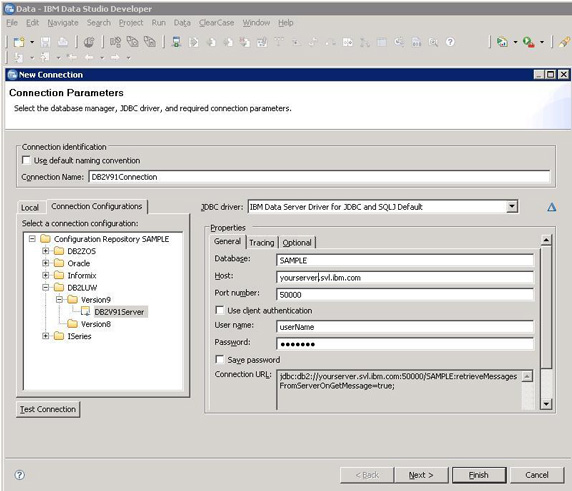Switch to the Tracing properties tab

(x=262, y=243)
